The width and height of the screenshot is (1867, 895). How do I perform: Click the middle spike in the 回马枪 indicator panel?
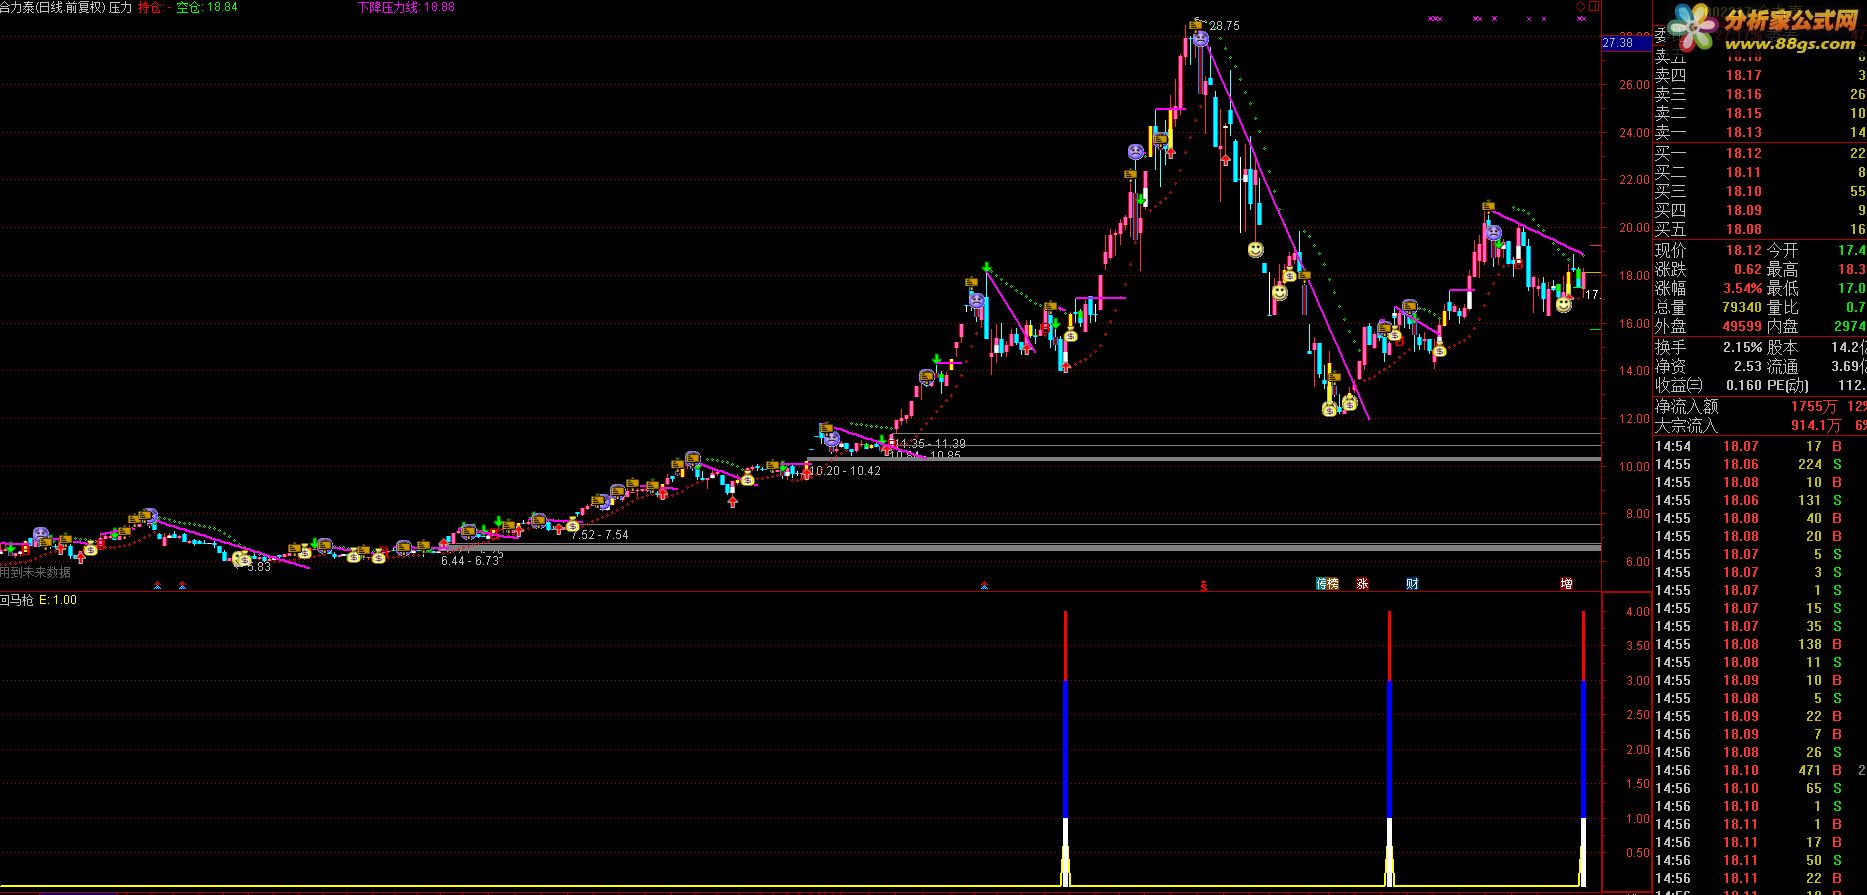pyautogui.click(x=1389, y=748)
